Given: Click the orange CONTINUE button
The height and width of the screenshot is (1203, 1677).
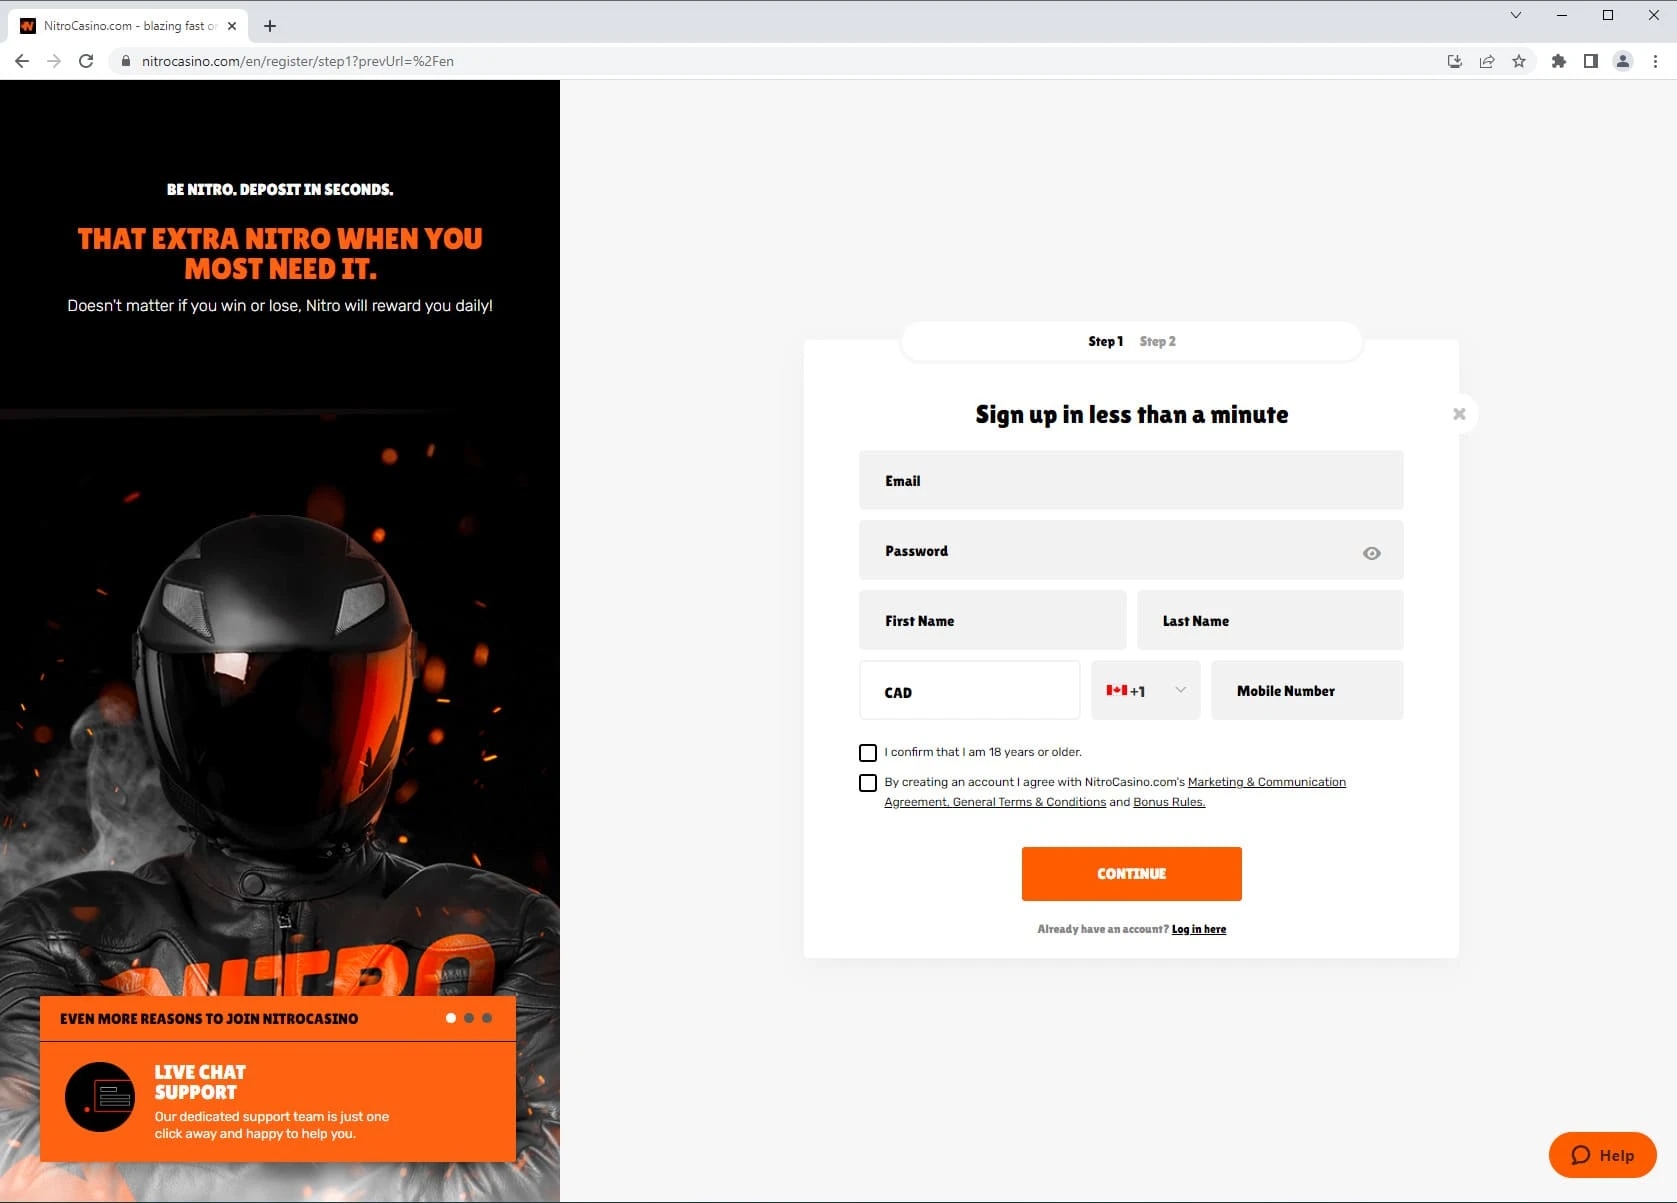Looking at the screenshot, I should [1132, 874].
